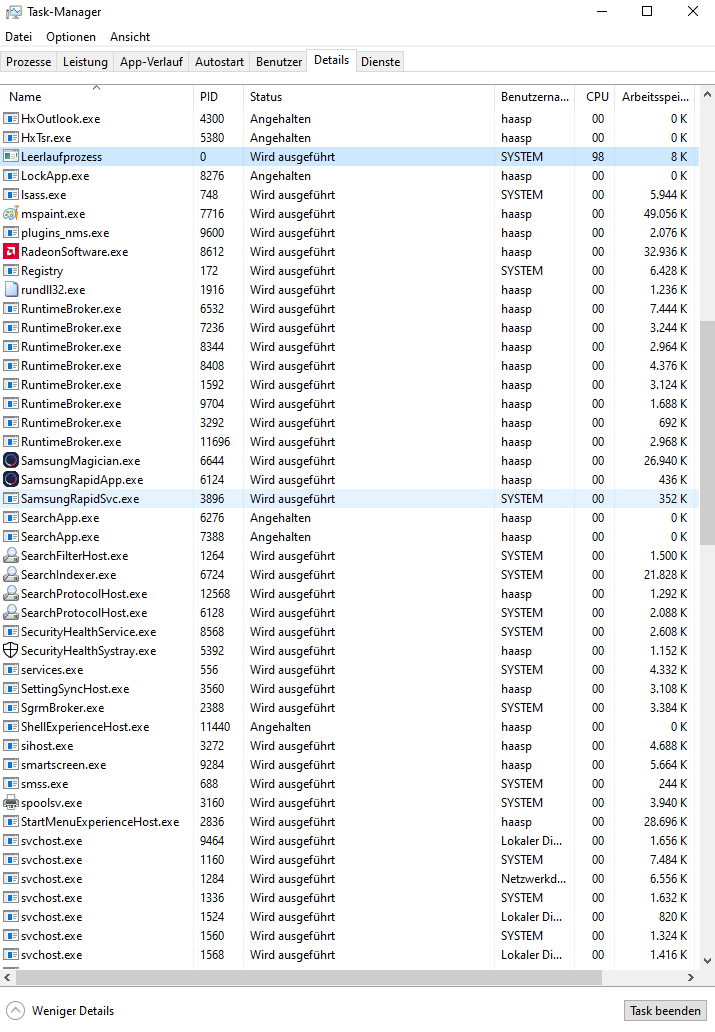
Task: Collapse view with Weniger Details
Action: [60, 1011]
